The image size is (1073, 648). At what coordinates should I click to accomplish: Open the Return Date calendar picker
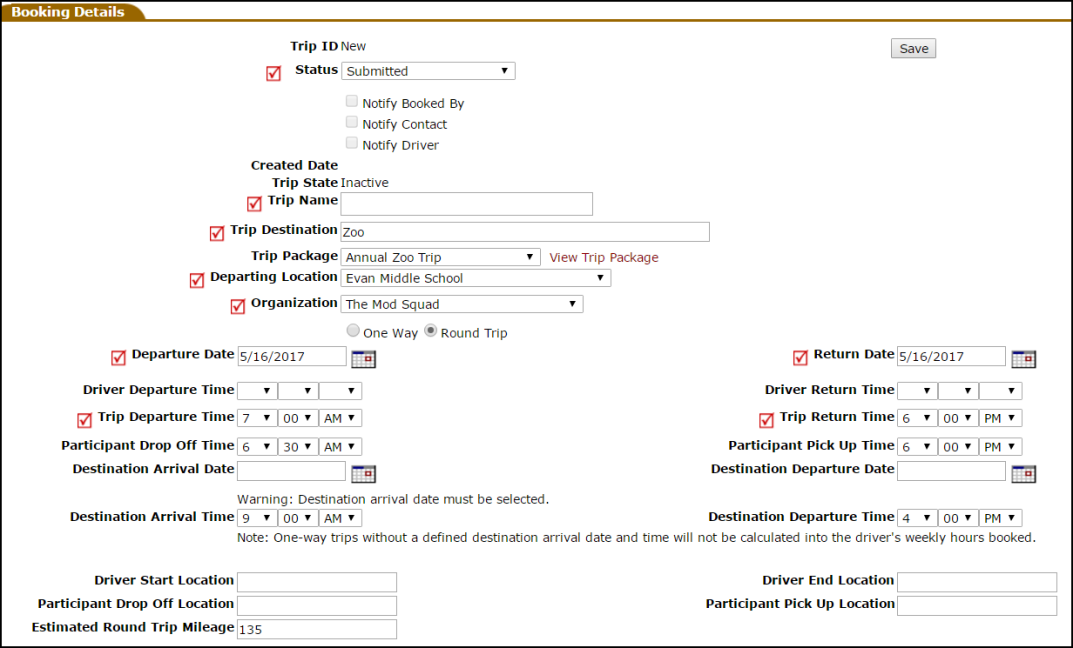[x=1024, y=359]
